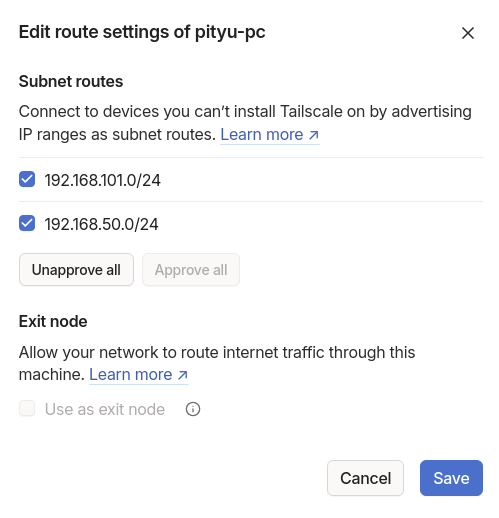Click the external arrow icon after the exit node Learn more
Screen dimensions: 499x518
[x=183, y=375]
